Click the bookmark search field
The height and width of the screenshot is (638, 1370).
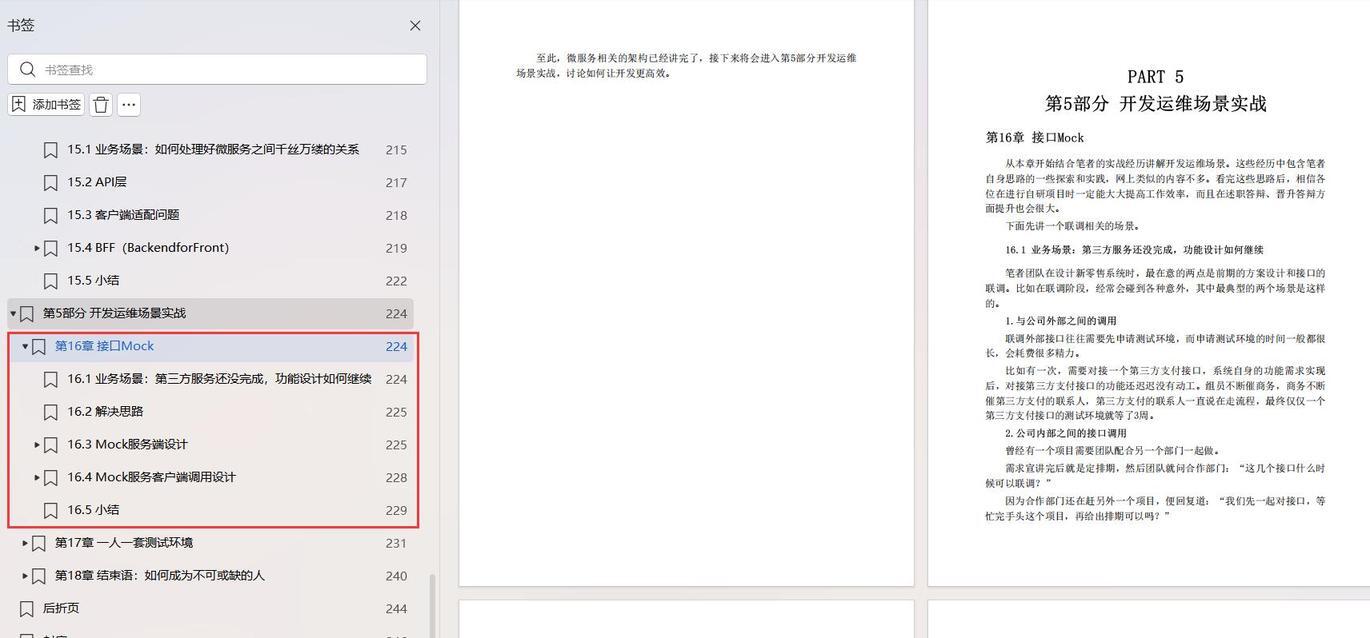pyautogui.click(x=217, y=69)
